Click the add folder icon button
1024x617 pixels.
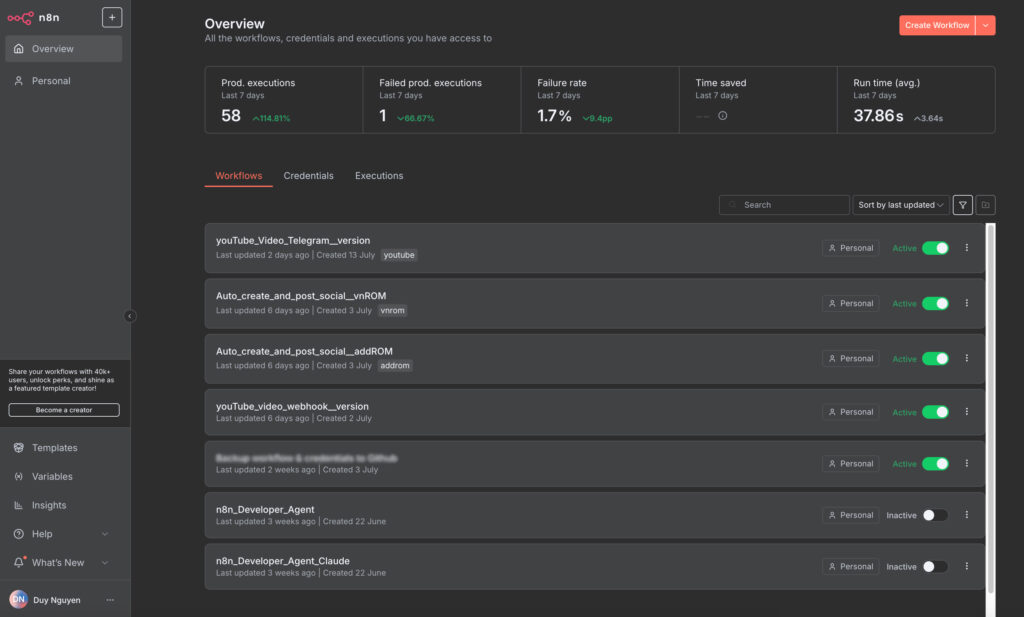(x=985, y=205)
